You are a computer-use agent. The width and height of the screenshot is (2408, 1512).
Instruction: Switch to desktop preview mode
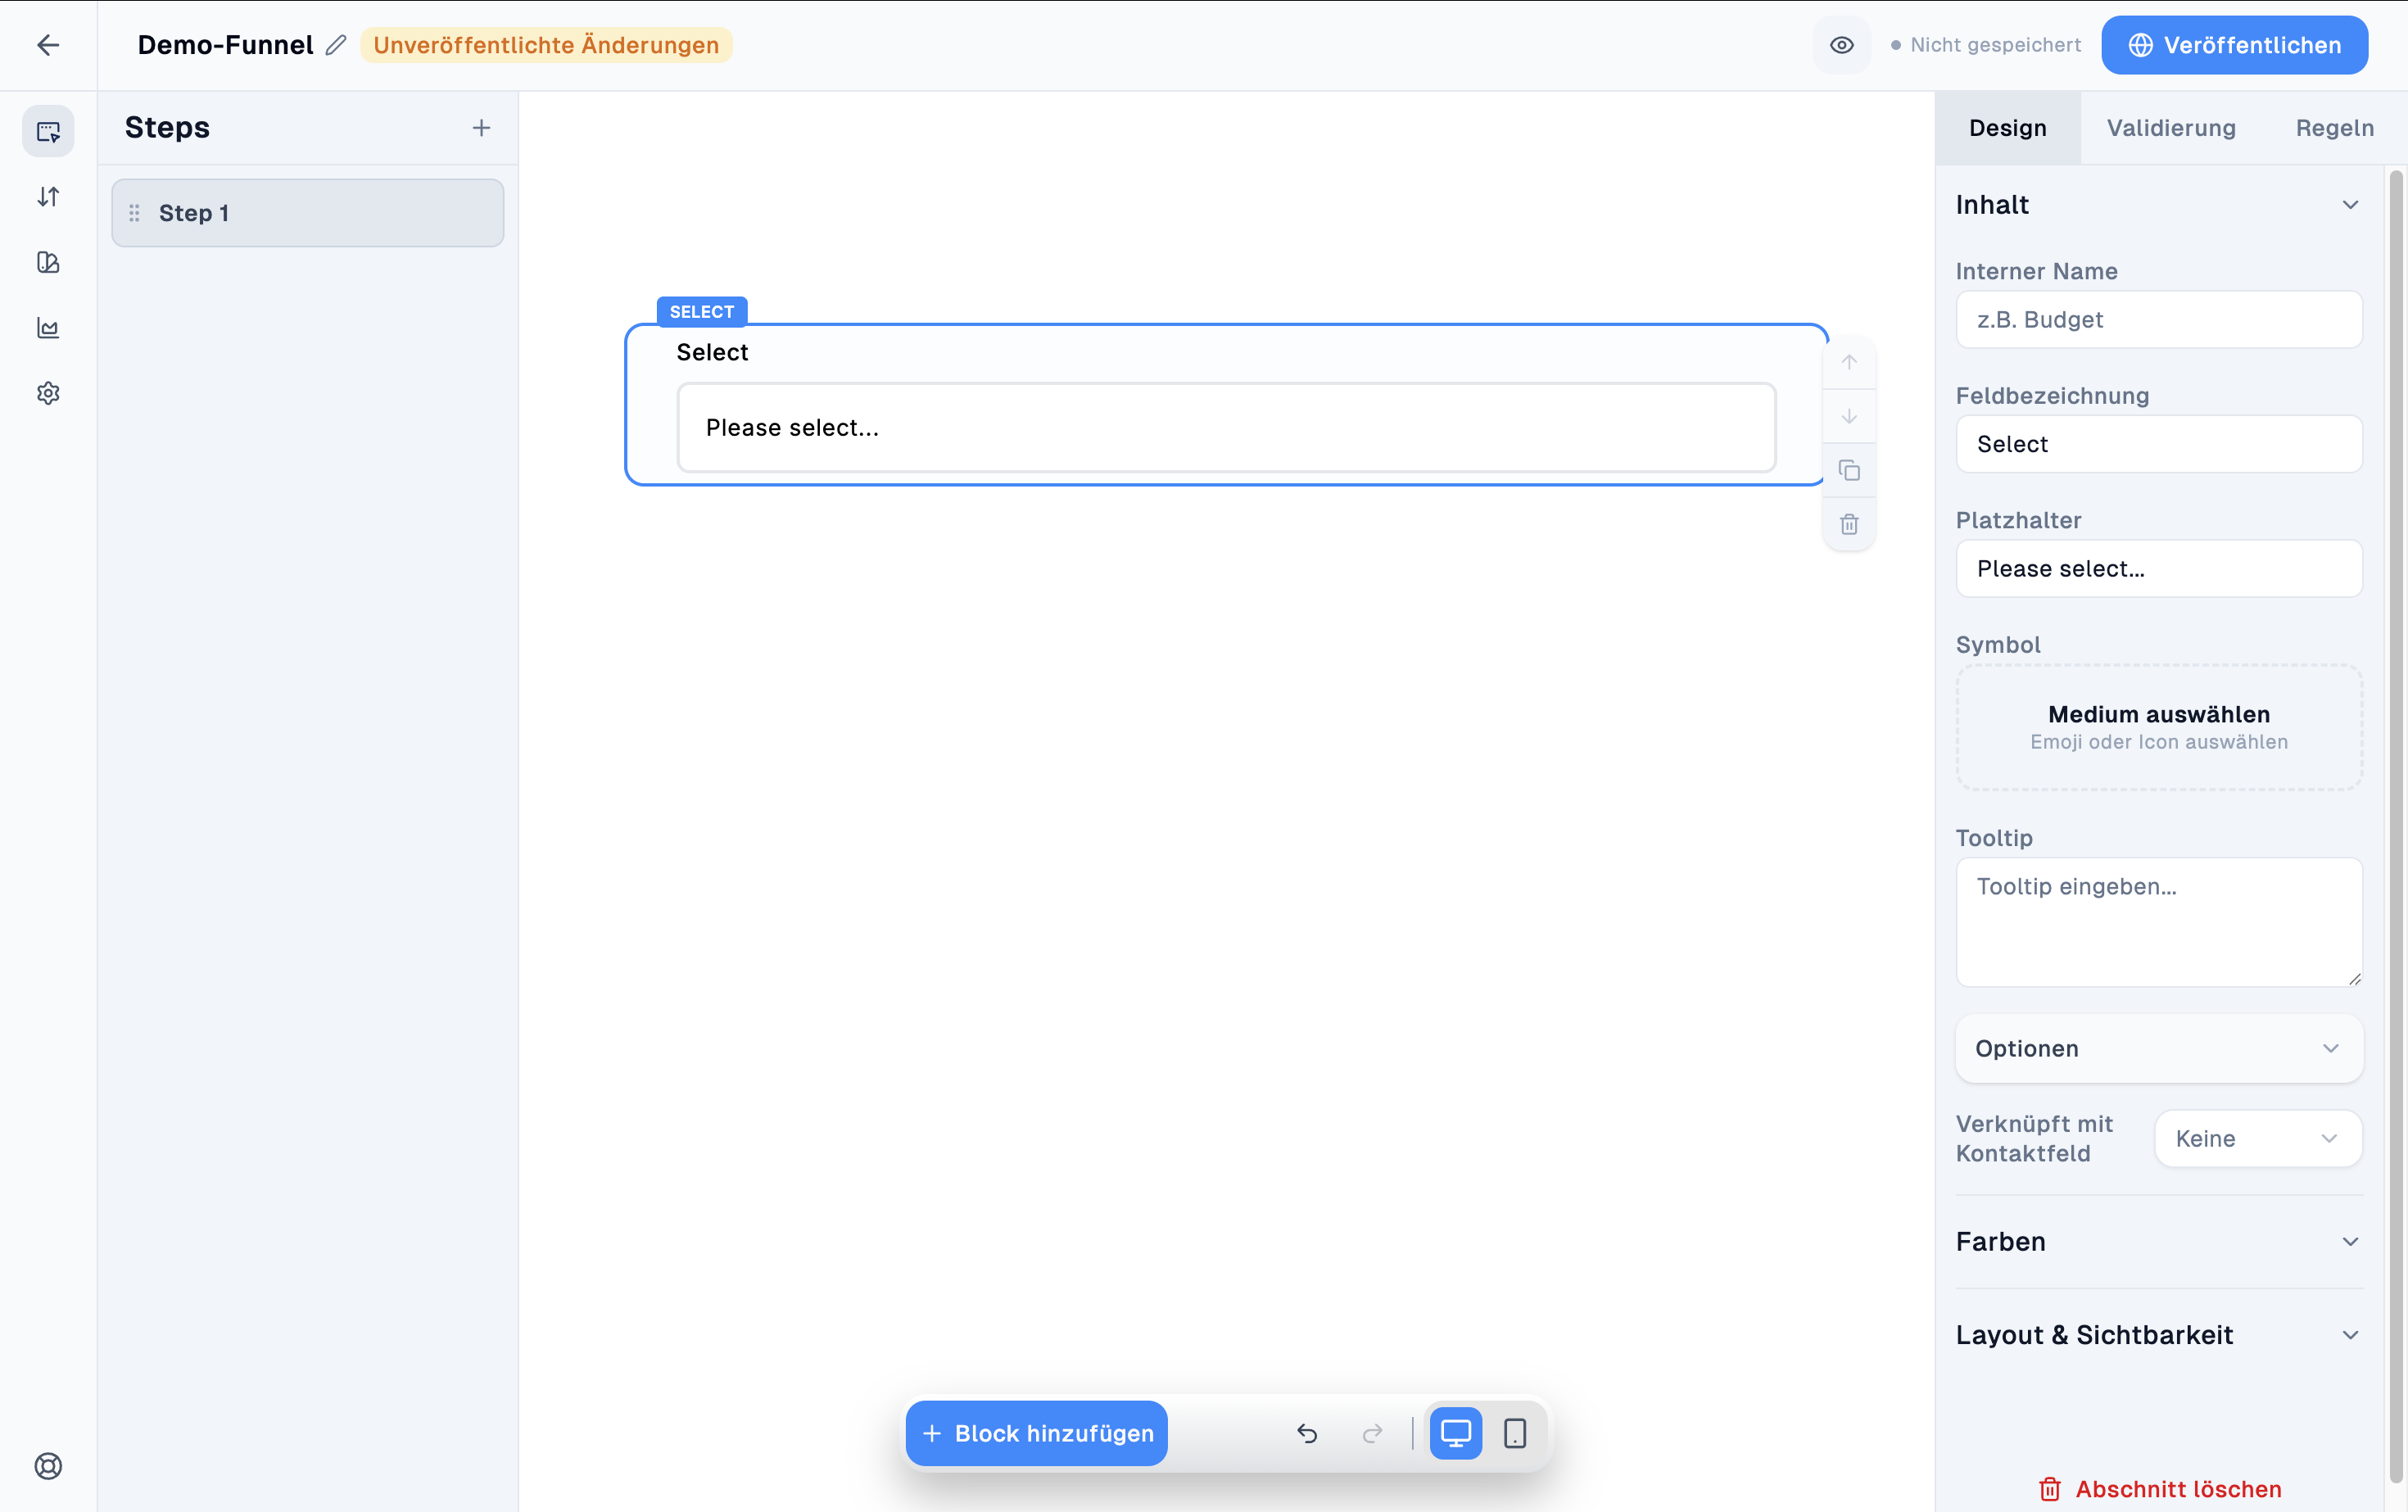click(x=1455, y=1433)
